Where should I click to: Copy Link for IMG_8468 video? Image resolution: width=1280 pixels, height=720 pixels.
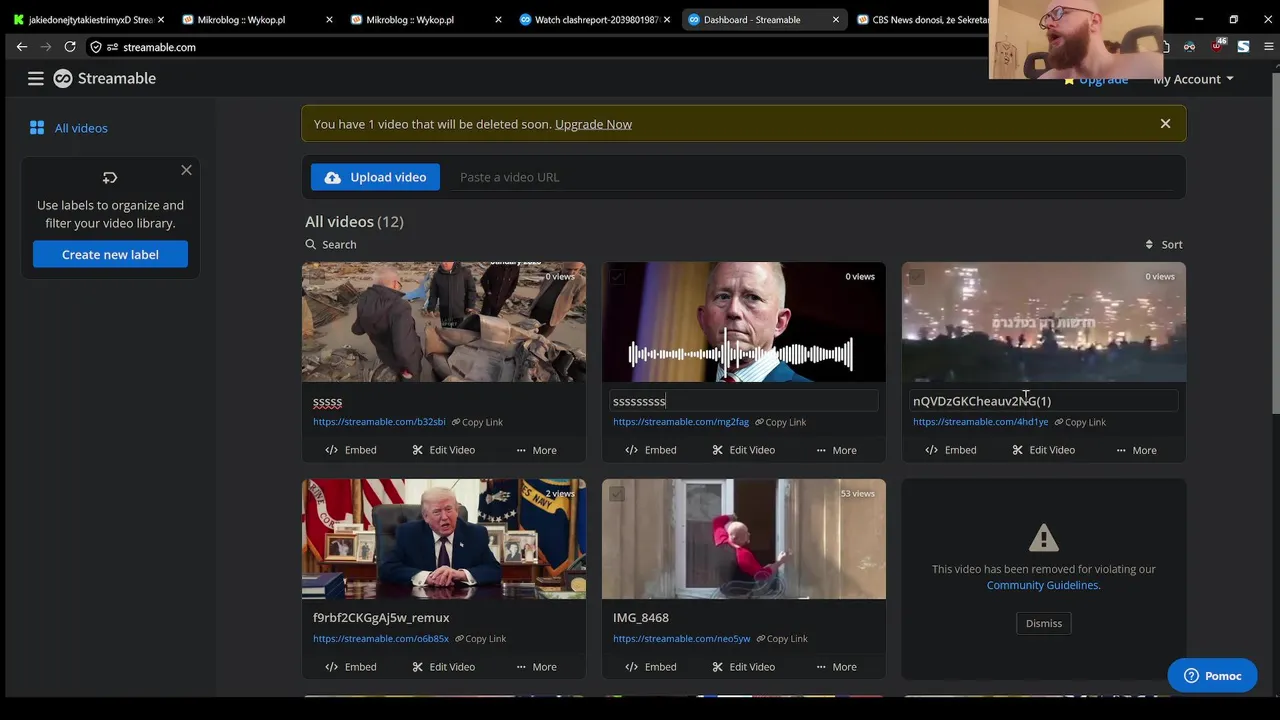pyautogui.click(x=782, y=639)
